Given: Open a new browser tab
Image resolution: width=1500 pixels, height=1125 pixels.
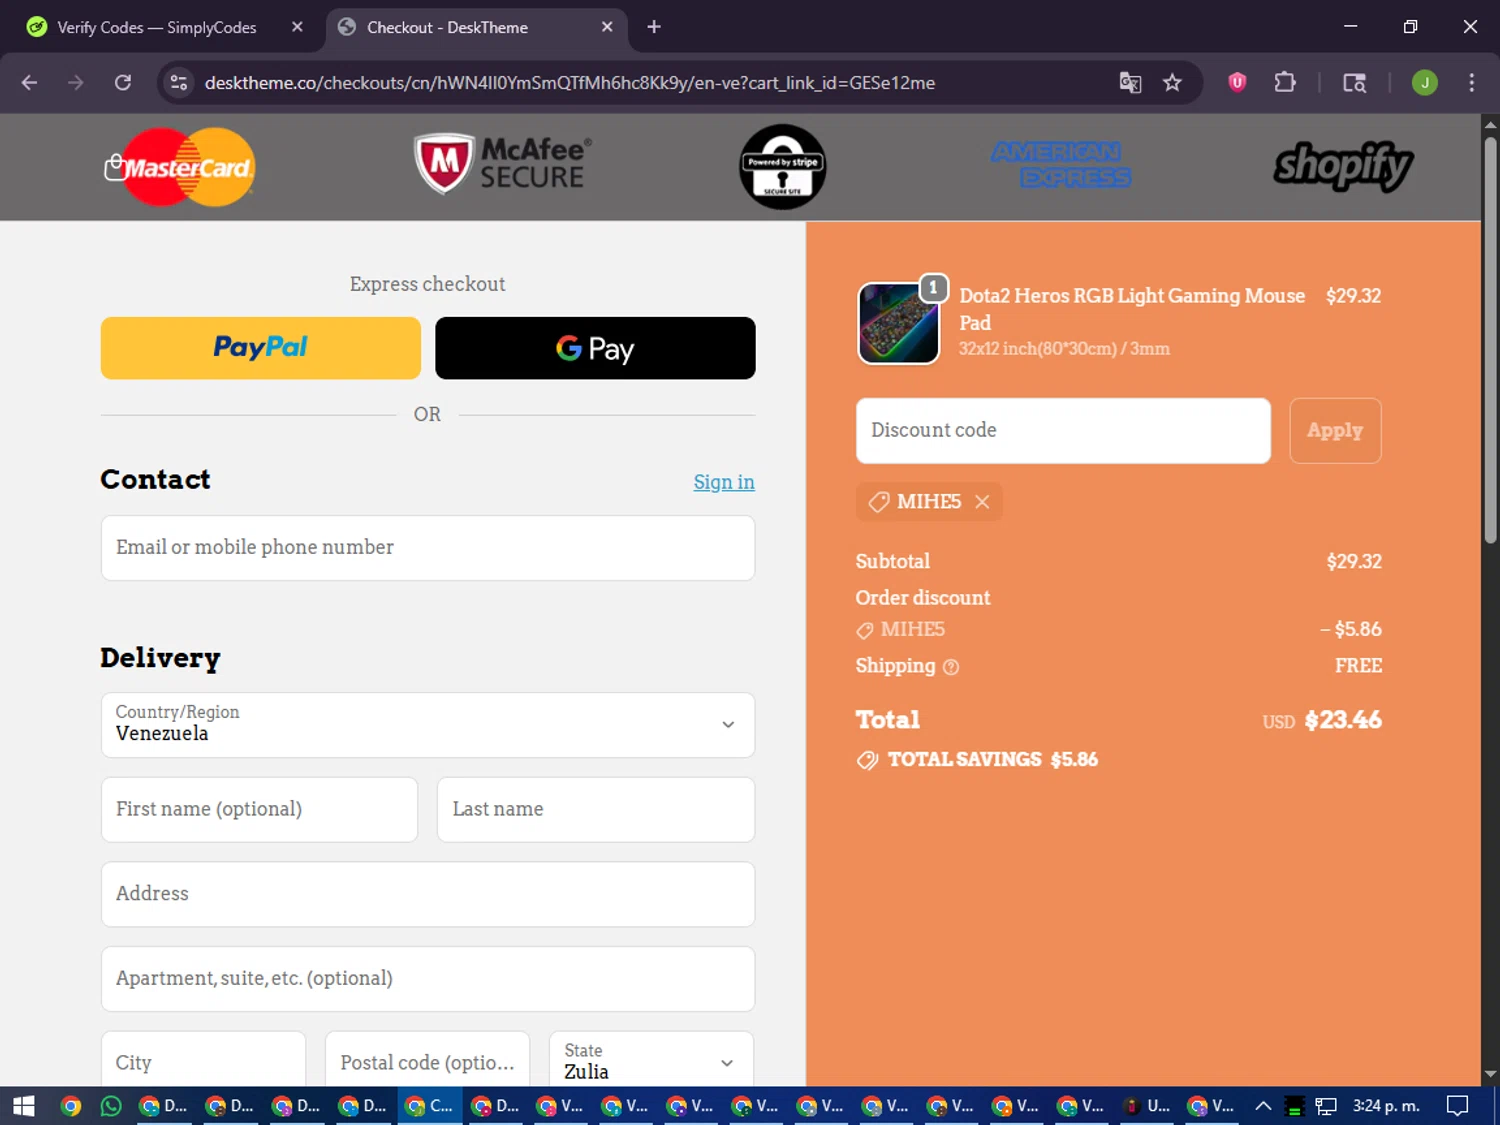Looking at the screenshot, I should (x=654, y=27).
